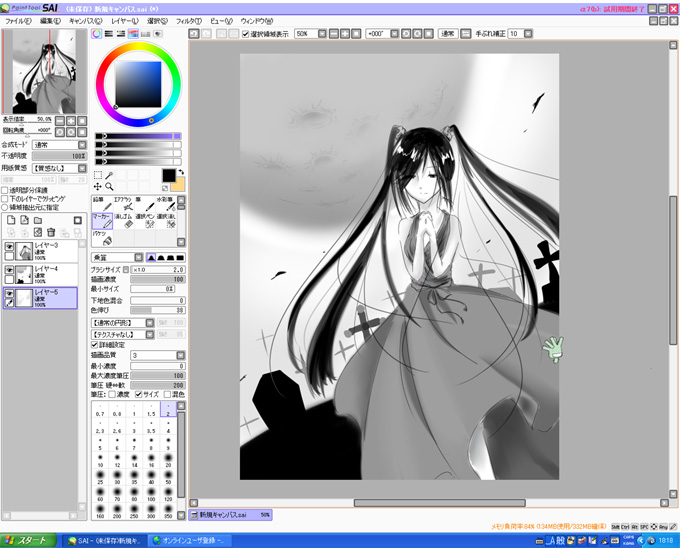This screenshot has height=548, width=680.
Task: Open the ファイル(F) menu
Action: [x=18, y=21]
